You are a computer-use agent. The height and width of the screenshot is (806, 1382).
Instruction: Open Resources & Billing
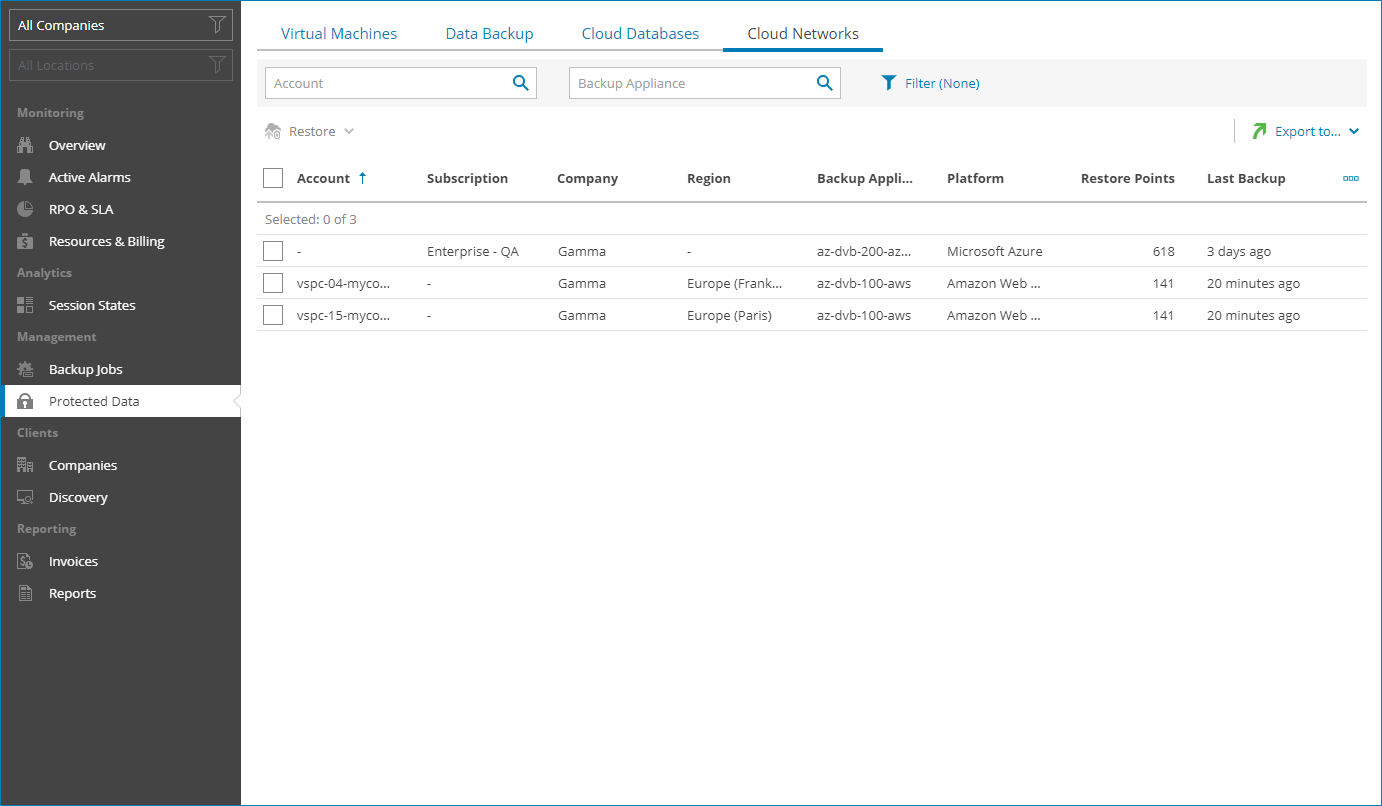(x=105, y=240)
